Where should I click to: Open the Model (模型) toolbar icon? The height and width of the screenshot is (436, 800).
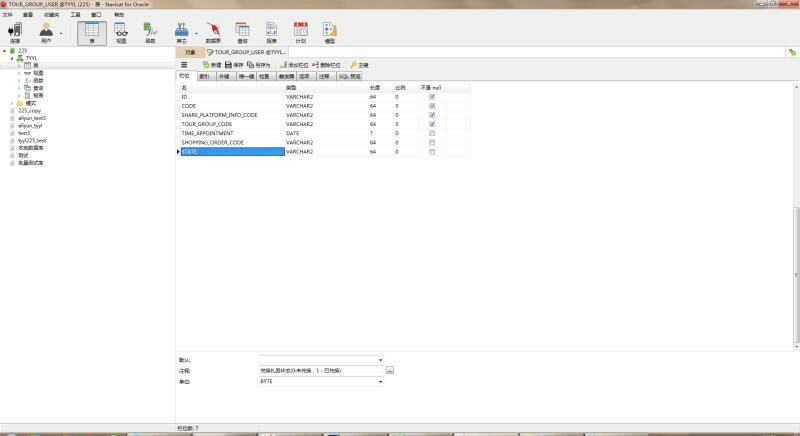[329, 33]
